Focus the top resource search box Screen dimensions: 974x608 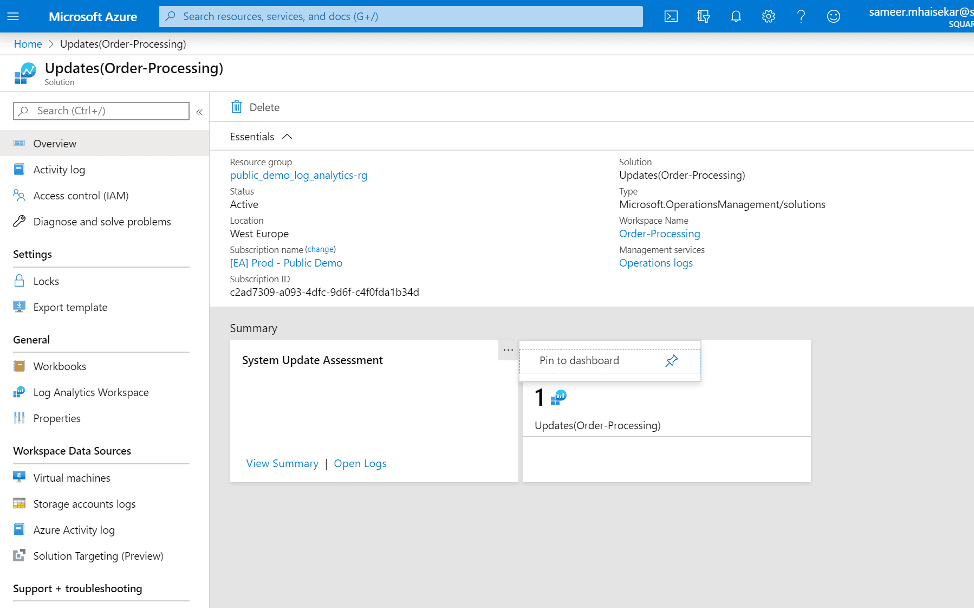point(401,17)
